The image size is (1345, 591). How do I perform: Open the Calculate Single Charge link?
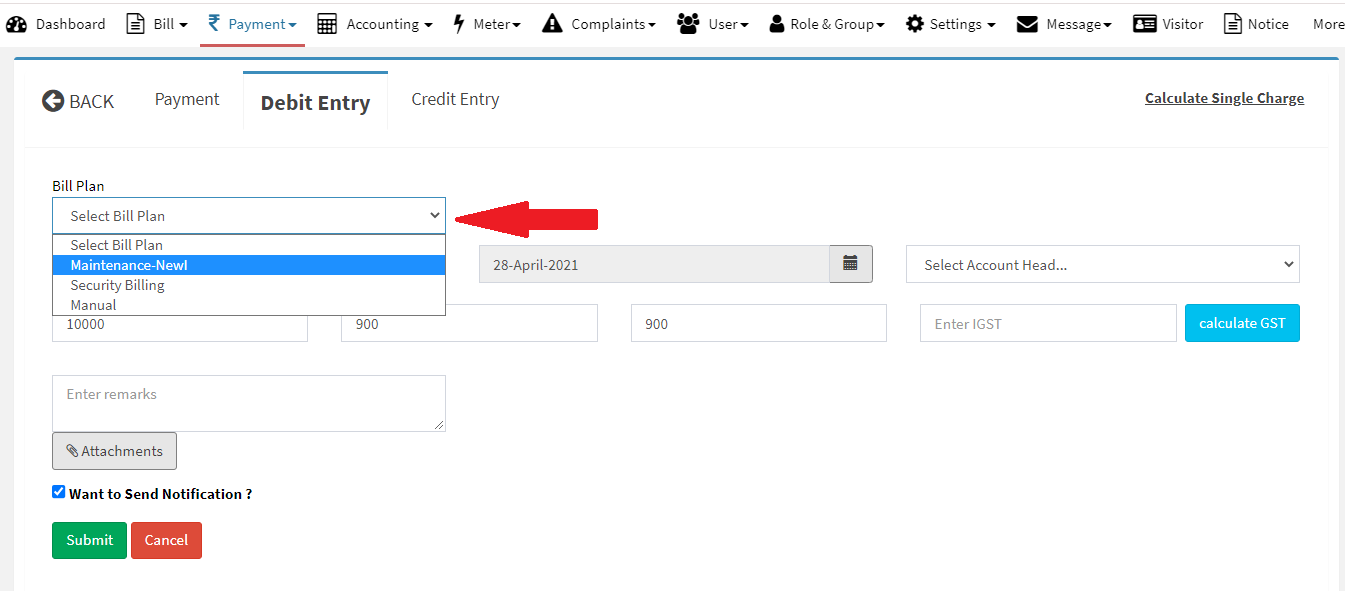coord(1224,98)
